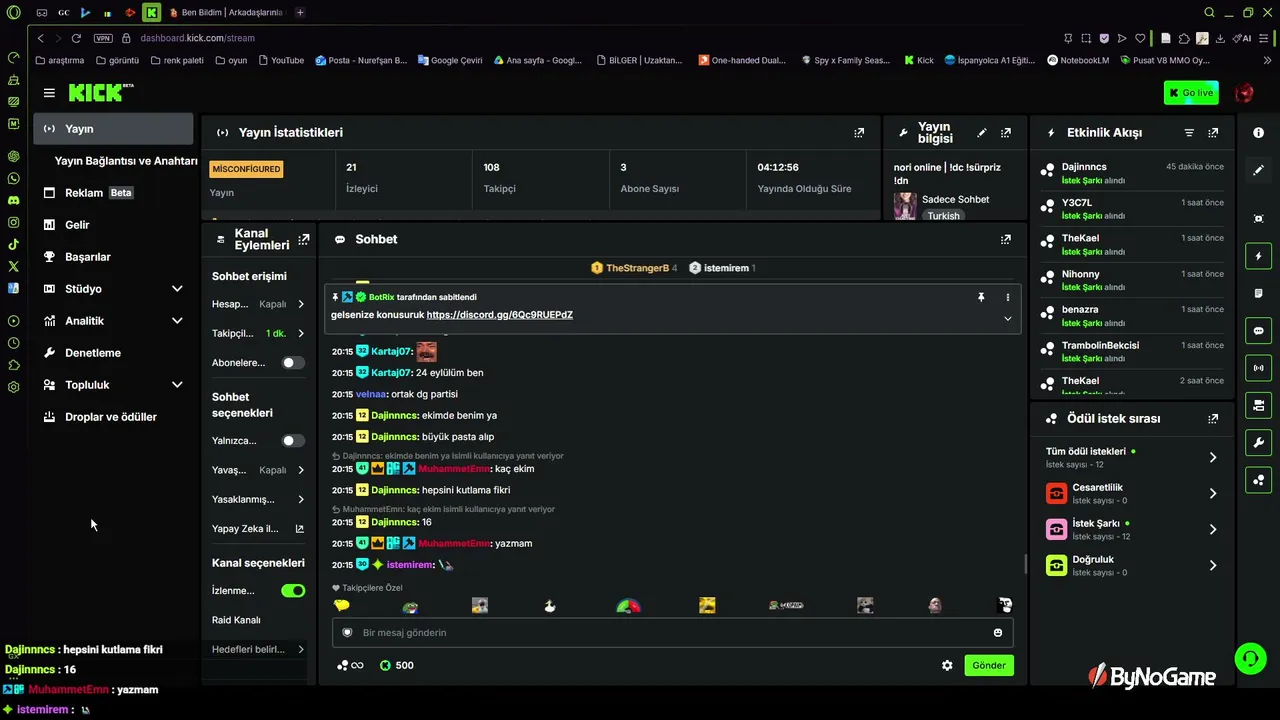1280x720 pixels.
Task: Open Denetleme in the sidebar
Action: click(x=113, y=353)
